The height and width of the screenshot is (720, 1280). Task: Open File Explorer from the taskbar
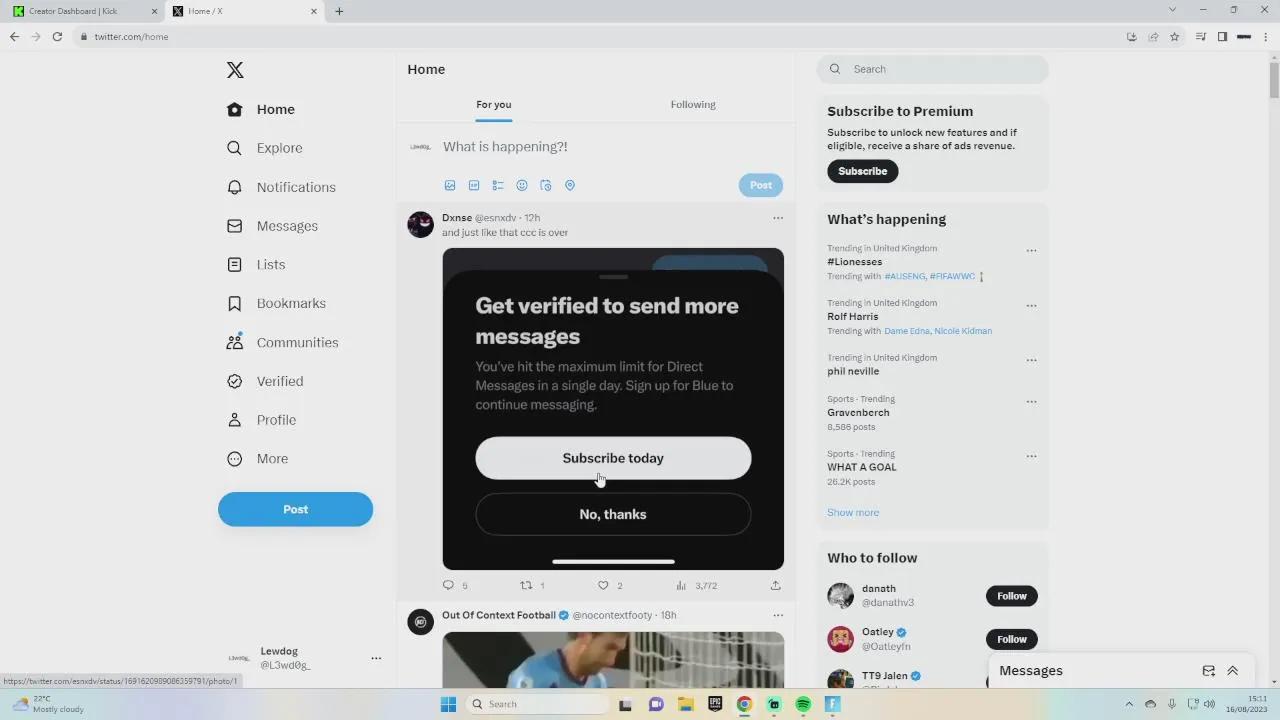(686, 704)
